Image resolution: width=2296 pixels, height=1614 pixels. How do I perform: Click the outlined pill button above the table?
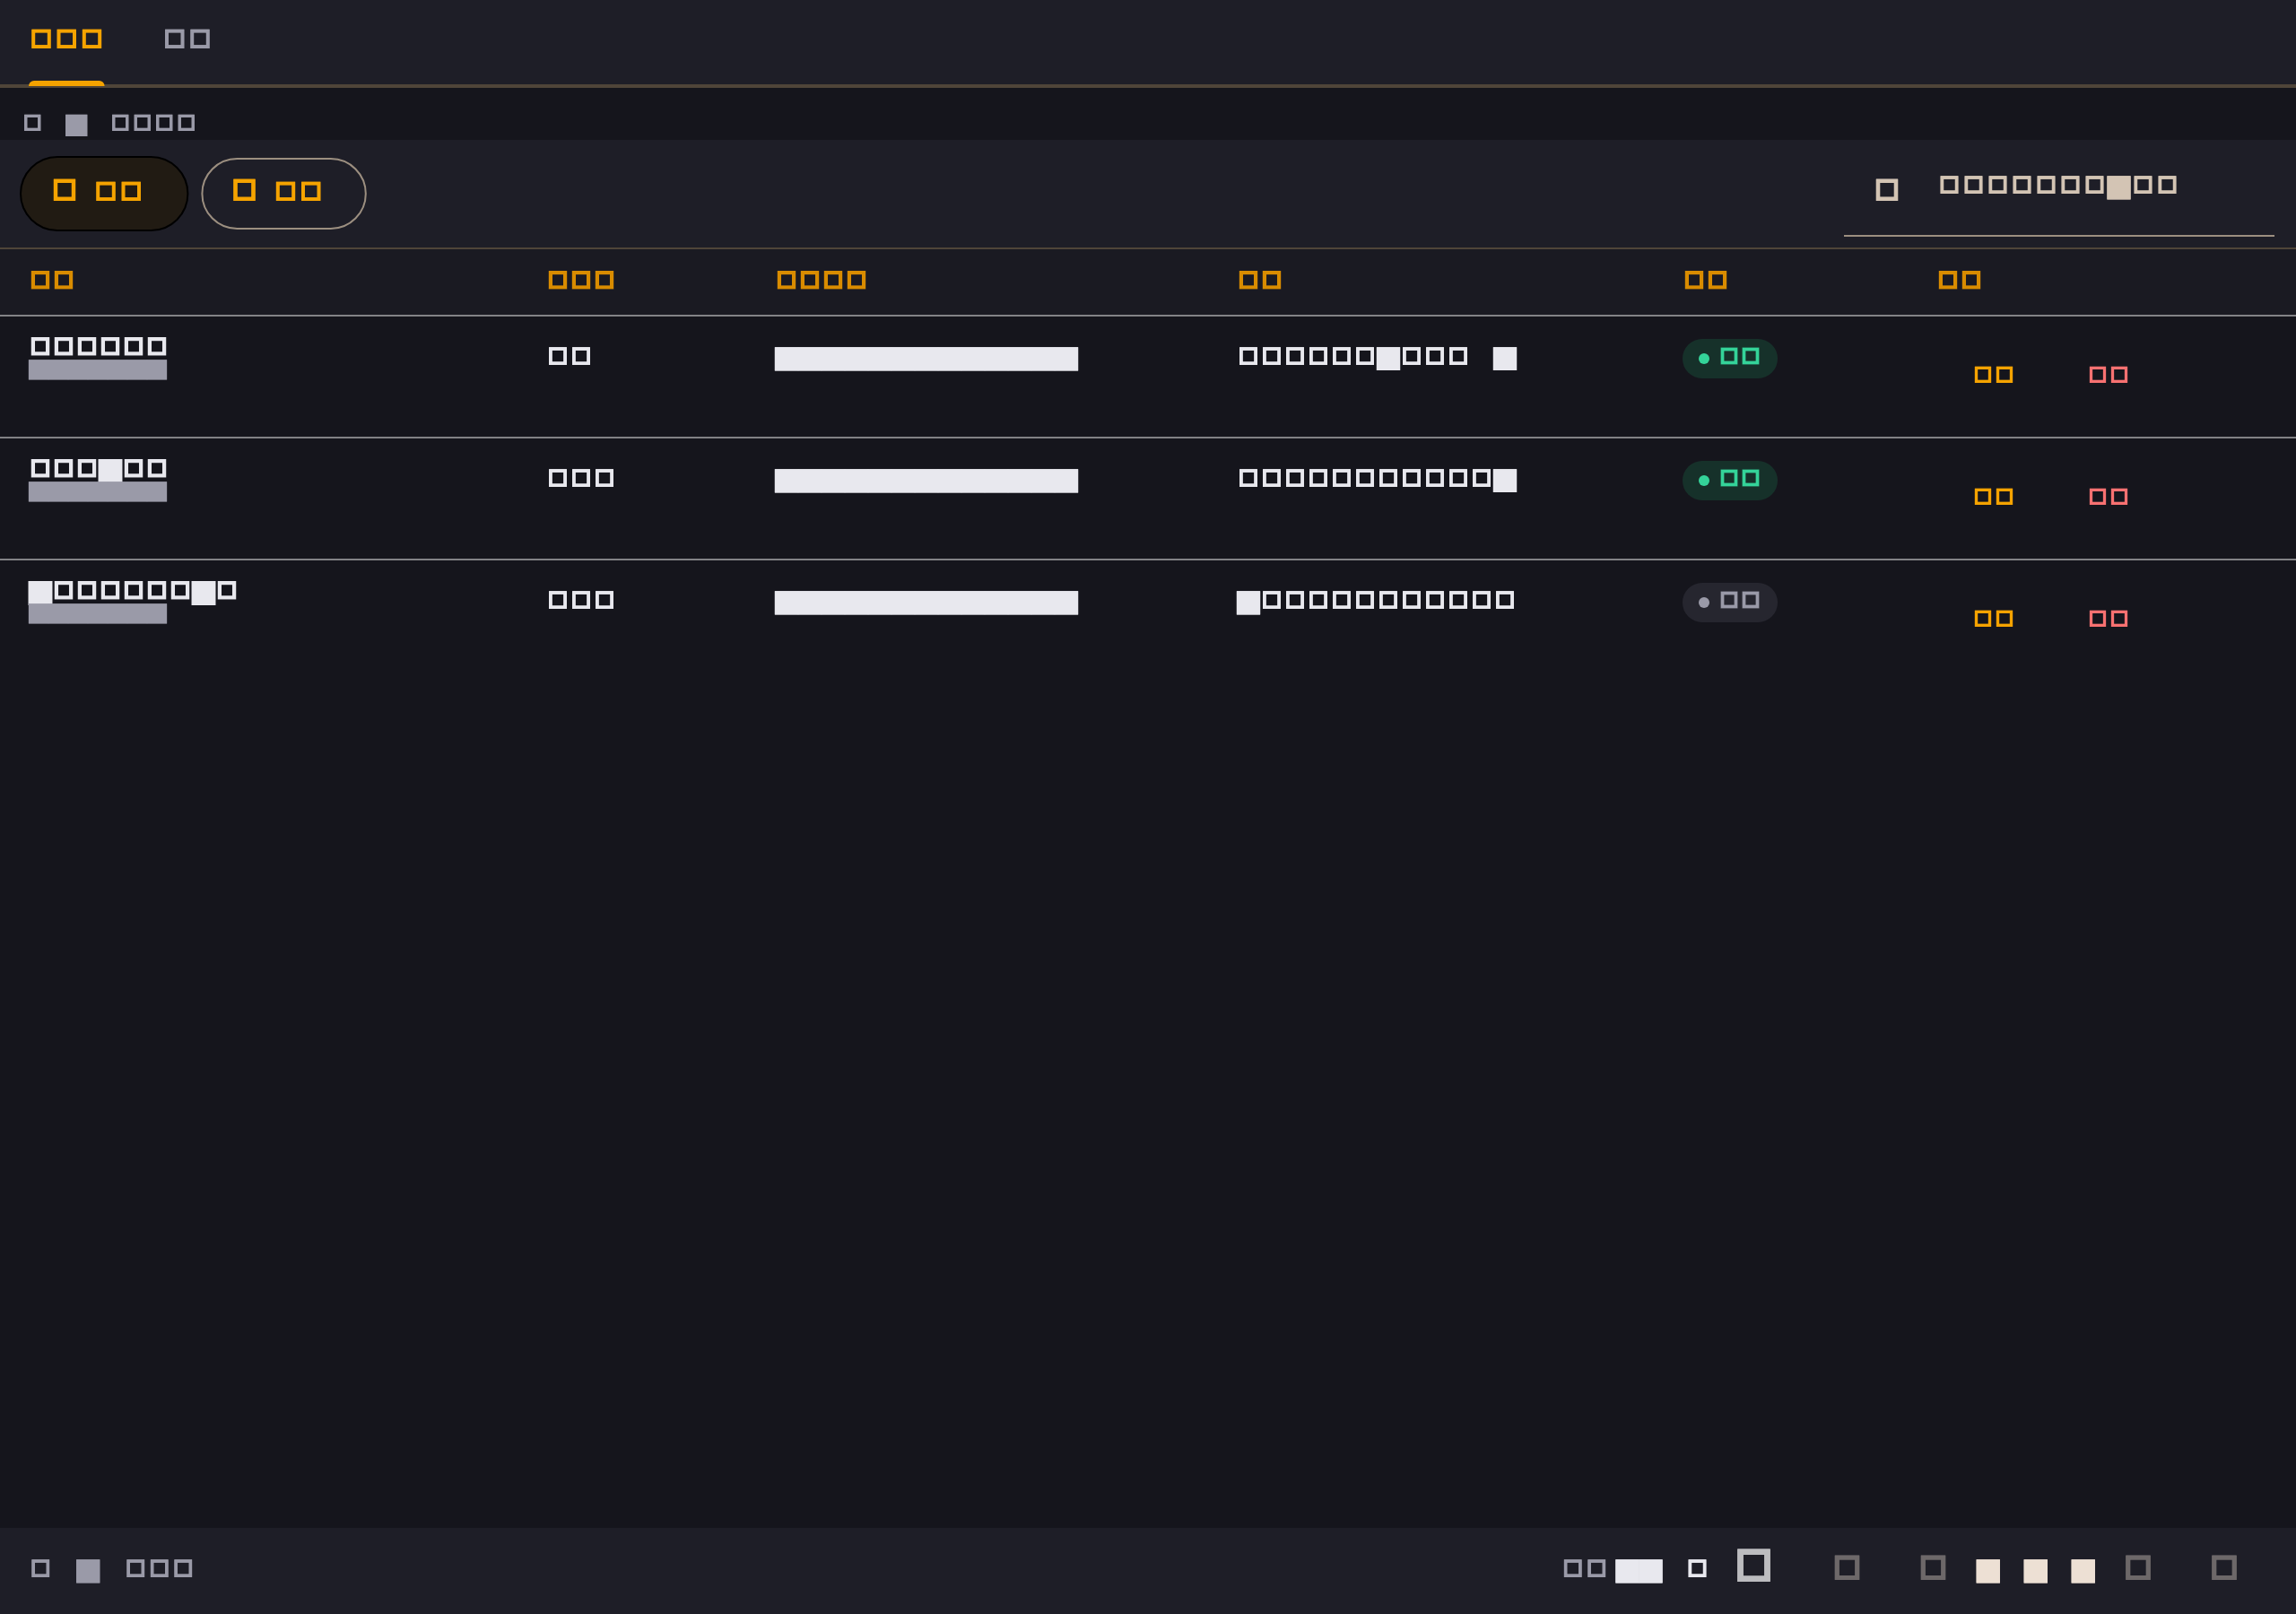tap(284, 193)
